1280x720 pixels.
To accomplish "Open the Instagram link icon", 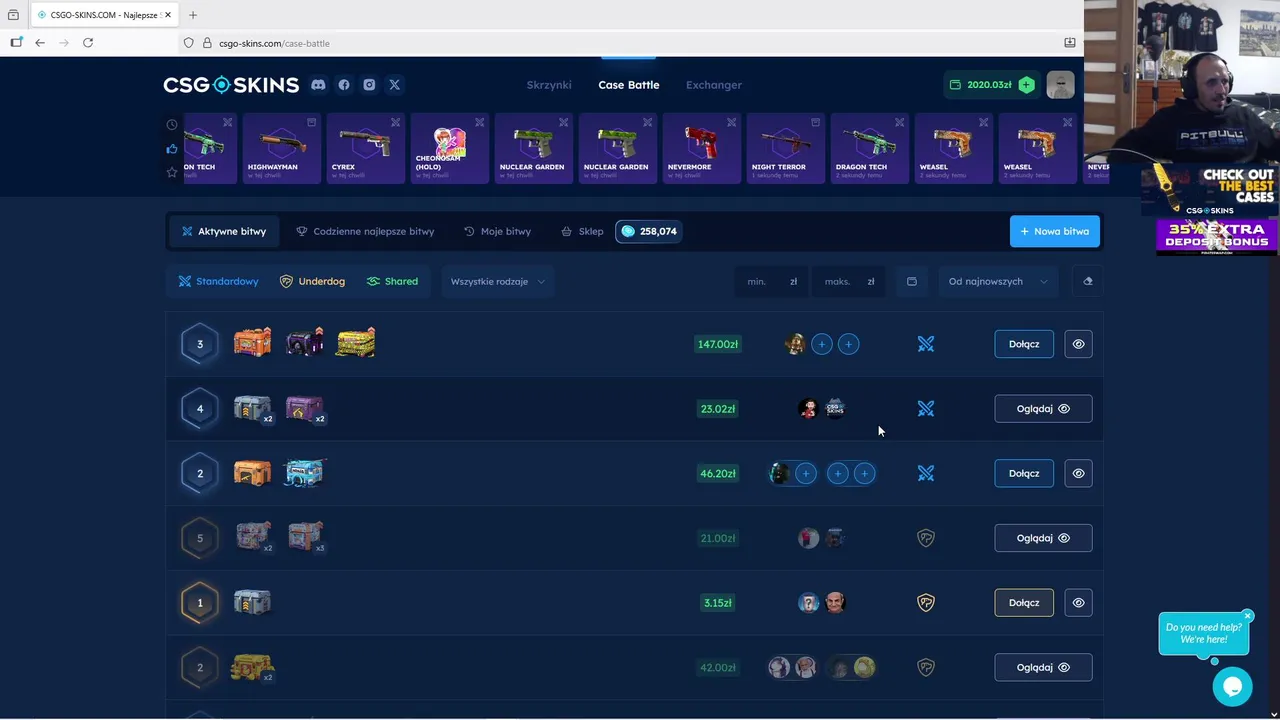I will (369, 85).
